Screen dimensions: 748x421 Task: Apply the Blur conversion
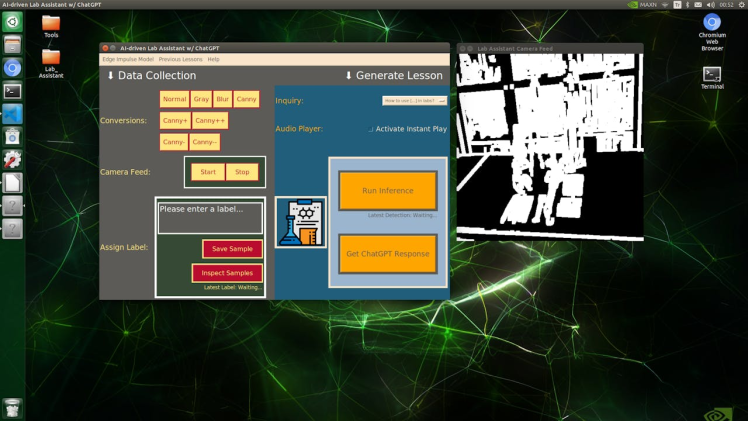tap(222, 99)
